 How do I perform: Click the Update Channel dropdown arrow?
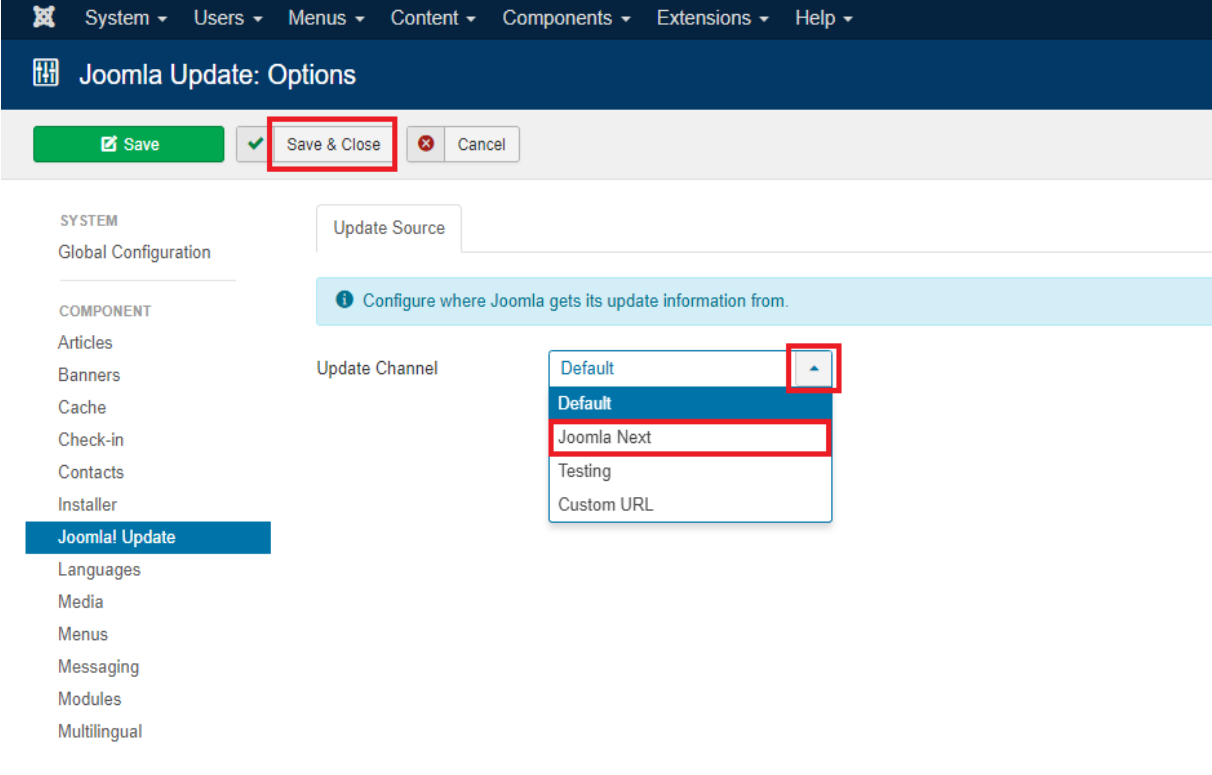tap(814, 368)
